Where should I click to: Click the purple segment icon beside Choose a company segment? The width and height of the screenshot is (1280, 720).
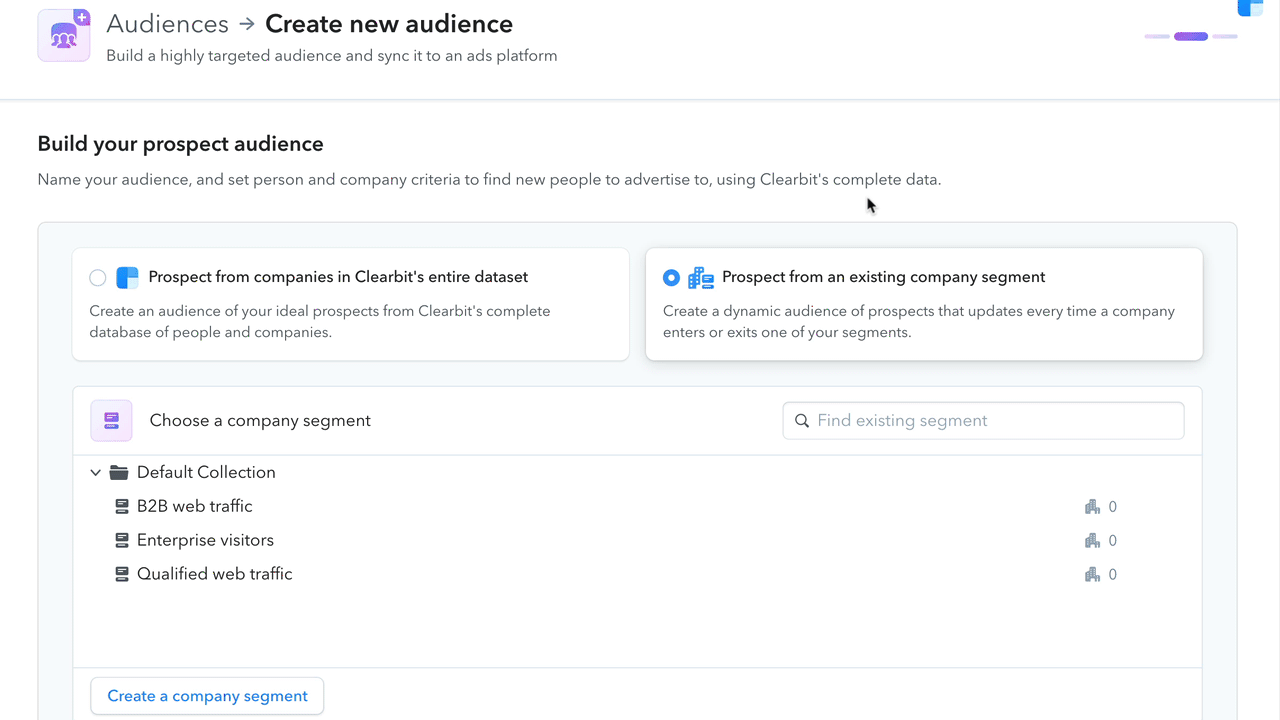pos(111,420)
